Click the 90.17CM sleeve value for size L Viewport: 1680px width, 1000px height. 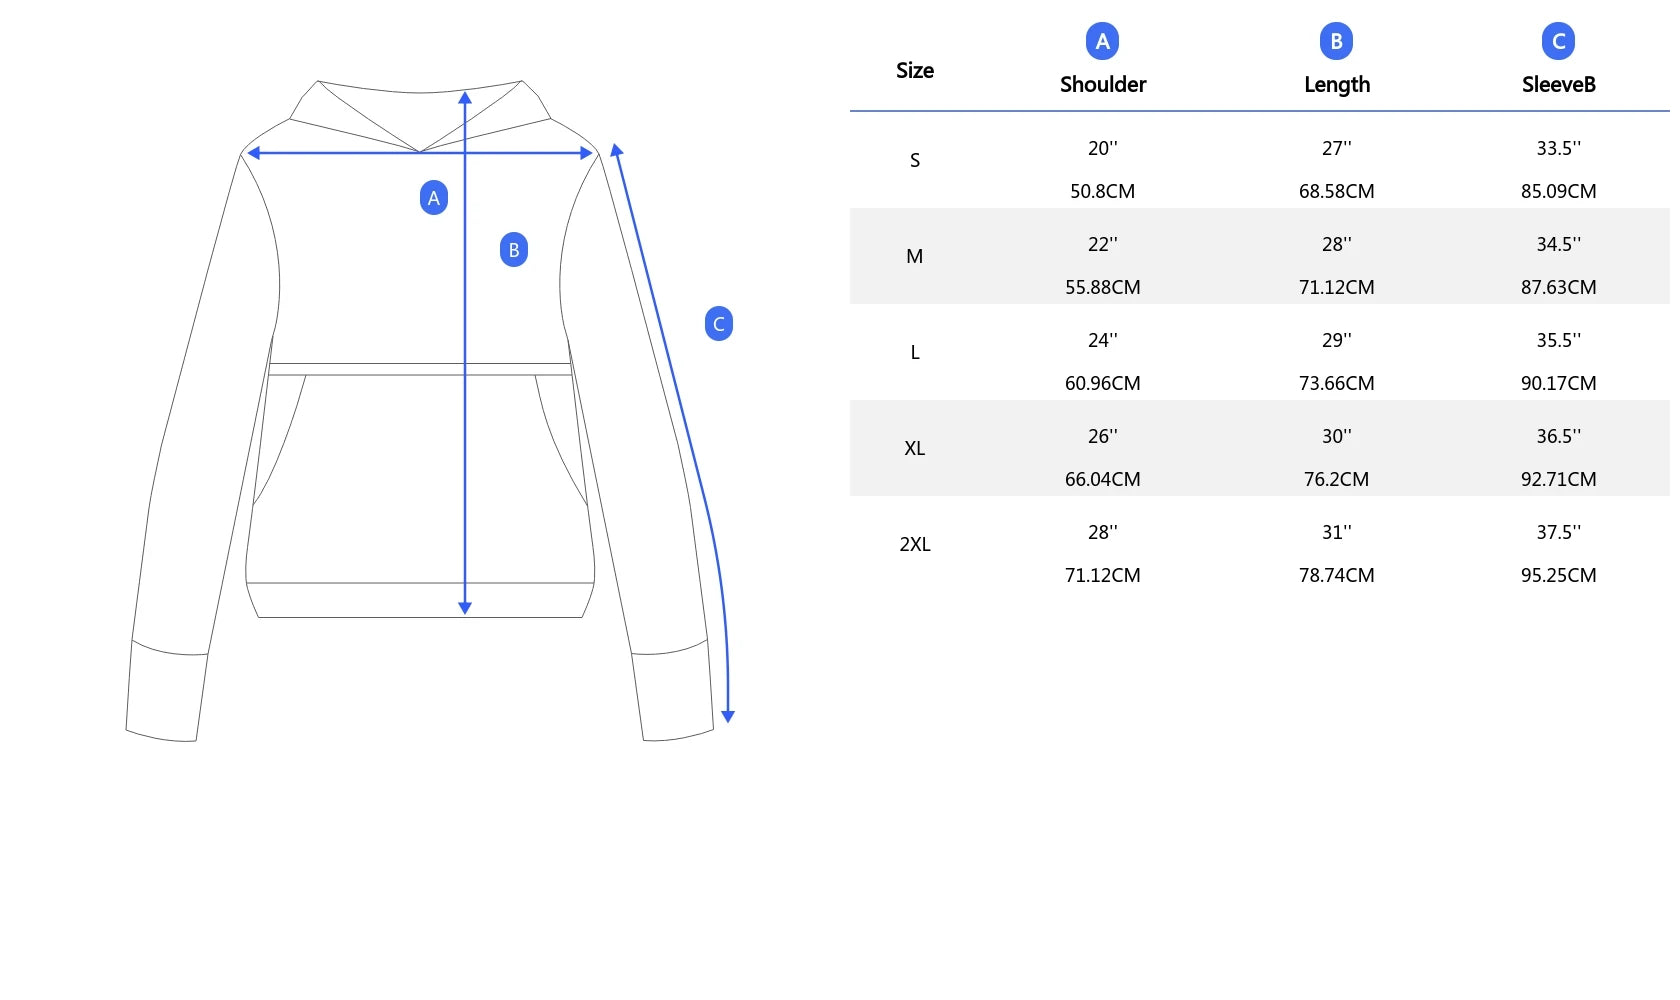tap(1558, 383)
